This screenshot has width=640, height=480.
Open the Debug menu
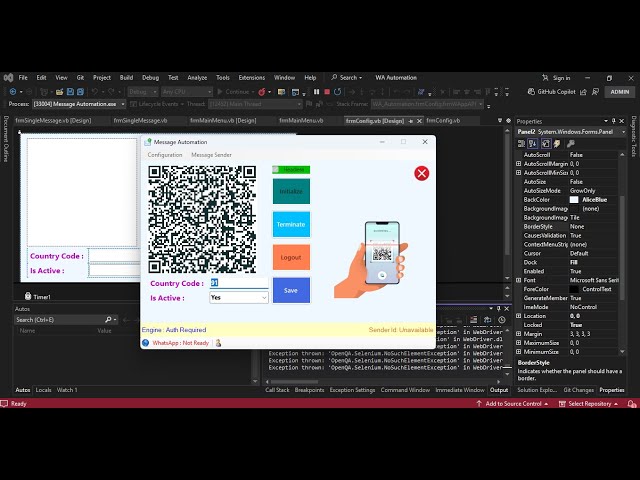pos(150,78)
